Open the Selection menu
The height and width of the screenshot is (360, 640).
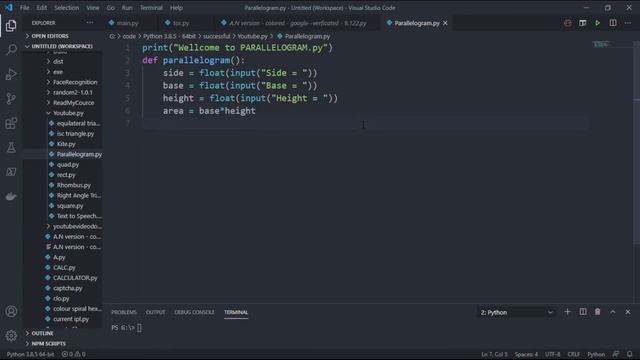(66, 7)
